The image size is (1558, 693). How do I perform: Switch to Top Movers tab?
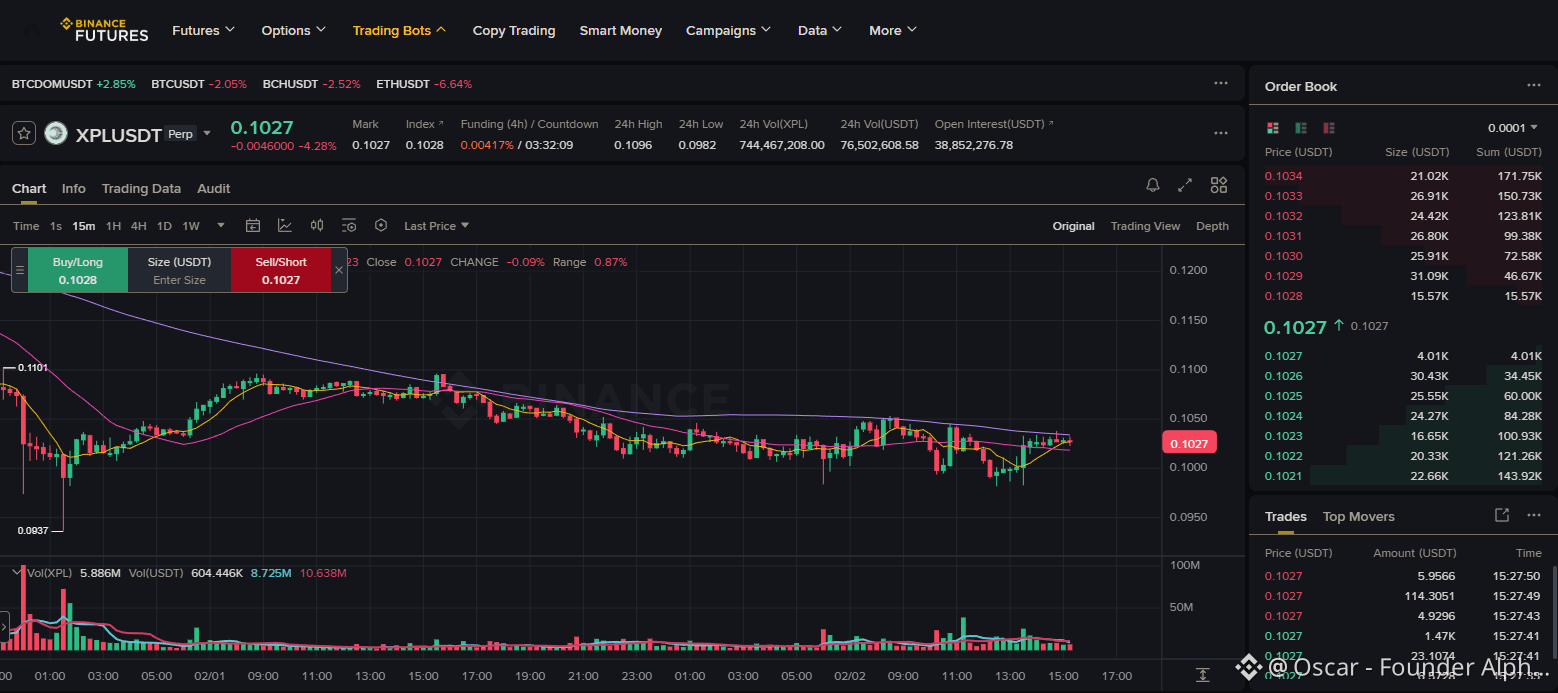[1358, 516]
